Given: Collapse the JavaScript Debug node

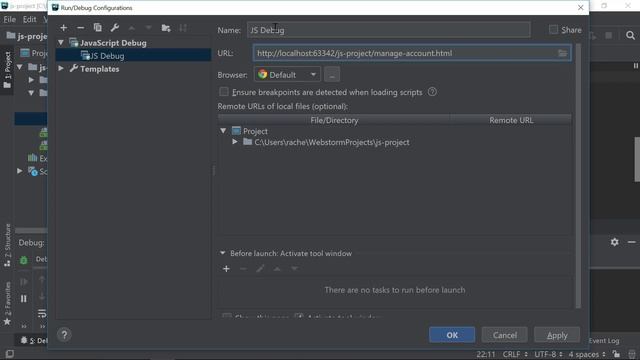Looking at the screenshot, I should pos(61,42).
